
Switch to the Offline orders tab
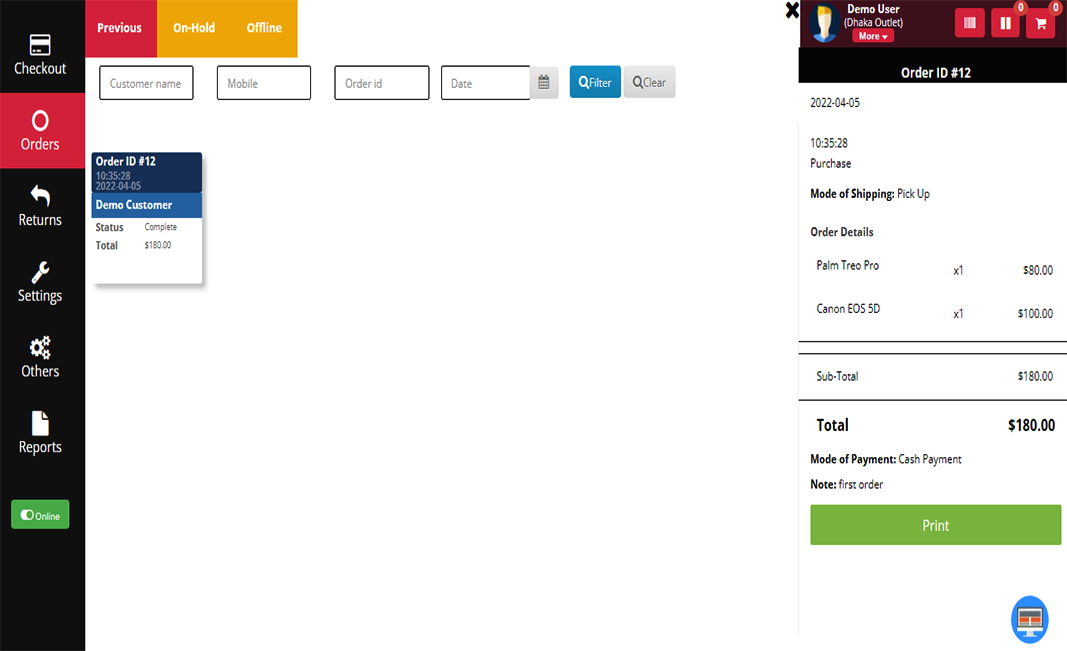click(x=264, y=28)
